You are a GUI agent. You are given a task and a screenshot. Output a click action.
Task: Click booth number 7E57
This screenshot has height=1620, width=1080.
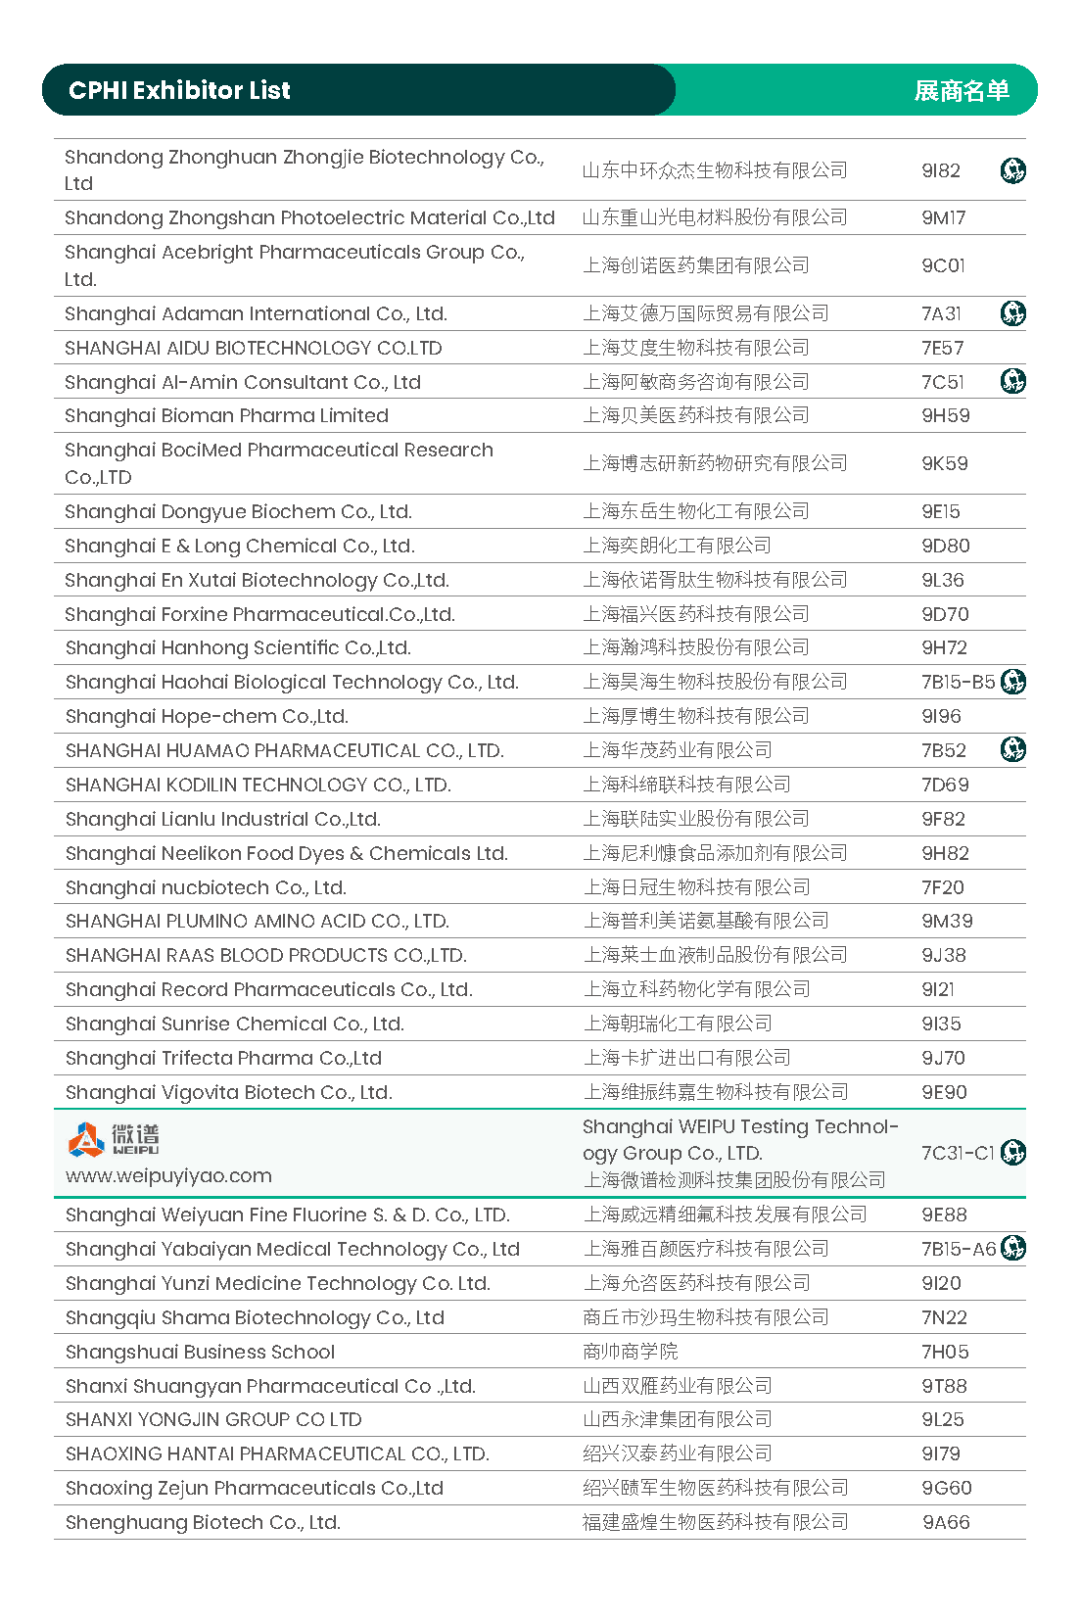click(942, 348)
